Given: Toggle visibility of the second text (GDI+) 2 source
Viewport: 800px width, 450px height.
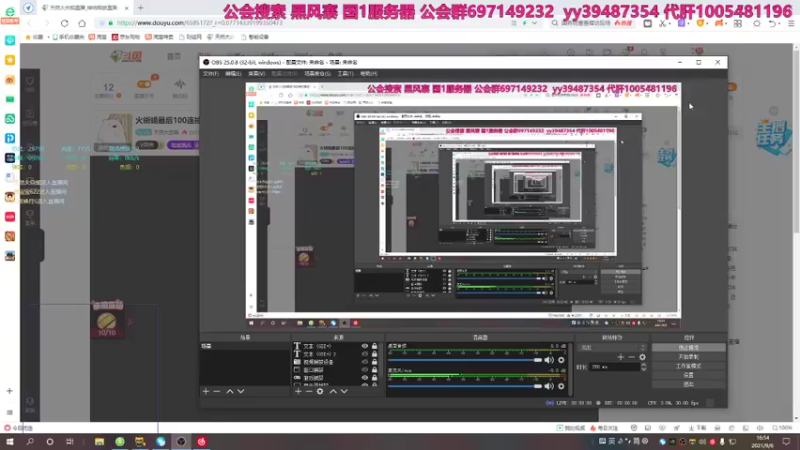Looking at the screenshot, I should 365,354.
